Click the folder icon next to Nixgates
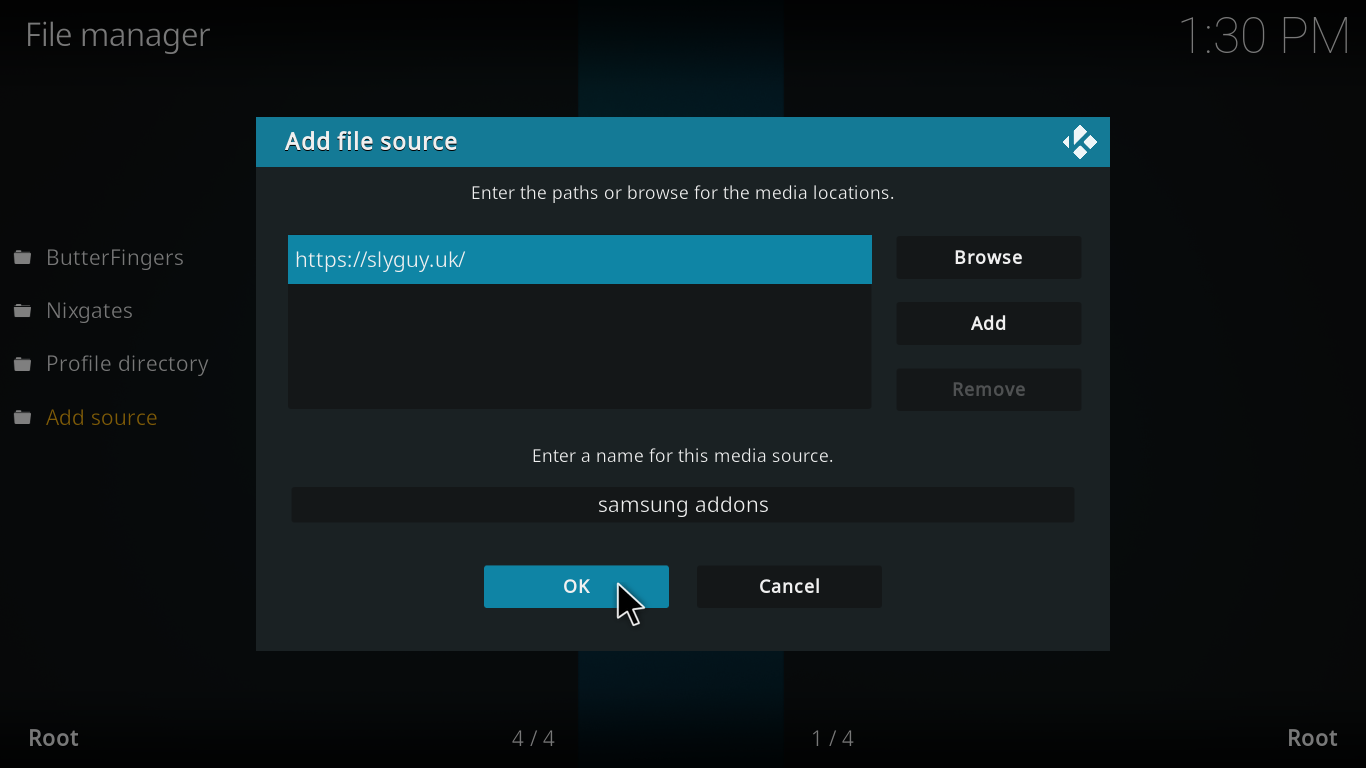The image size is (1366, 768). tap(22, 311)
